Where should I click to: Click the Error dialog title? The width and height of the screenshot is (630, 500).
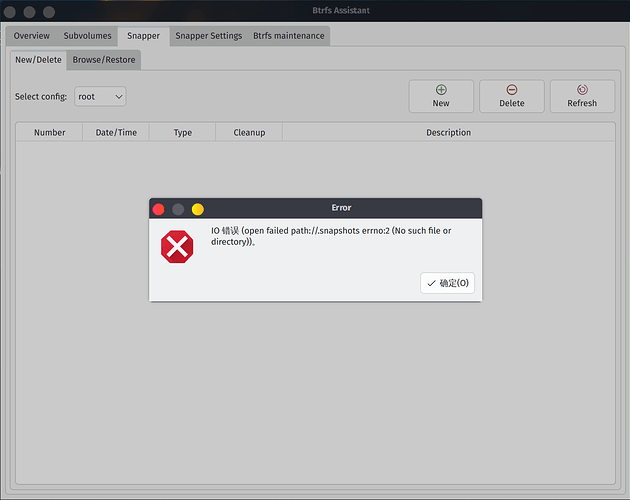341,208
